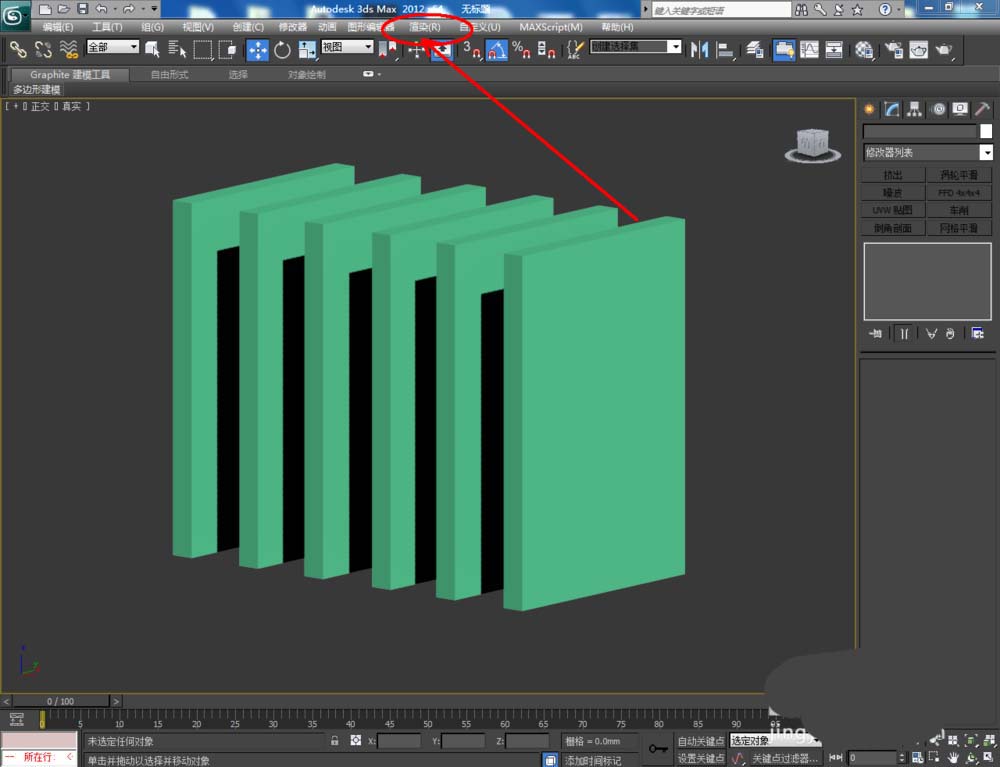Click the 挤出 modifier button
The width and height of the screenshot is (1000, 767).
(x=892, y=175)
